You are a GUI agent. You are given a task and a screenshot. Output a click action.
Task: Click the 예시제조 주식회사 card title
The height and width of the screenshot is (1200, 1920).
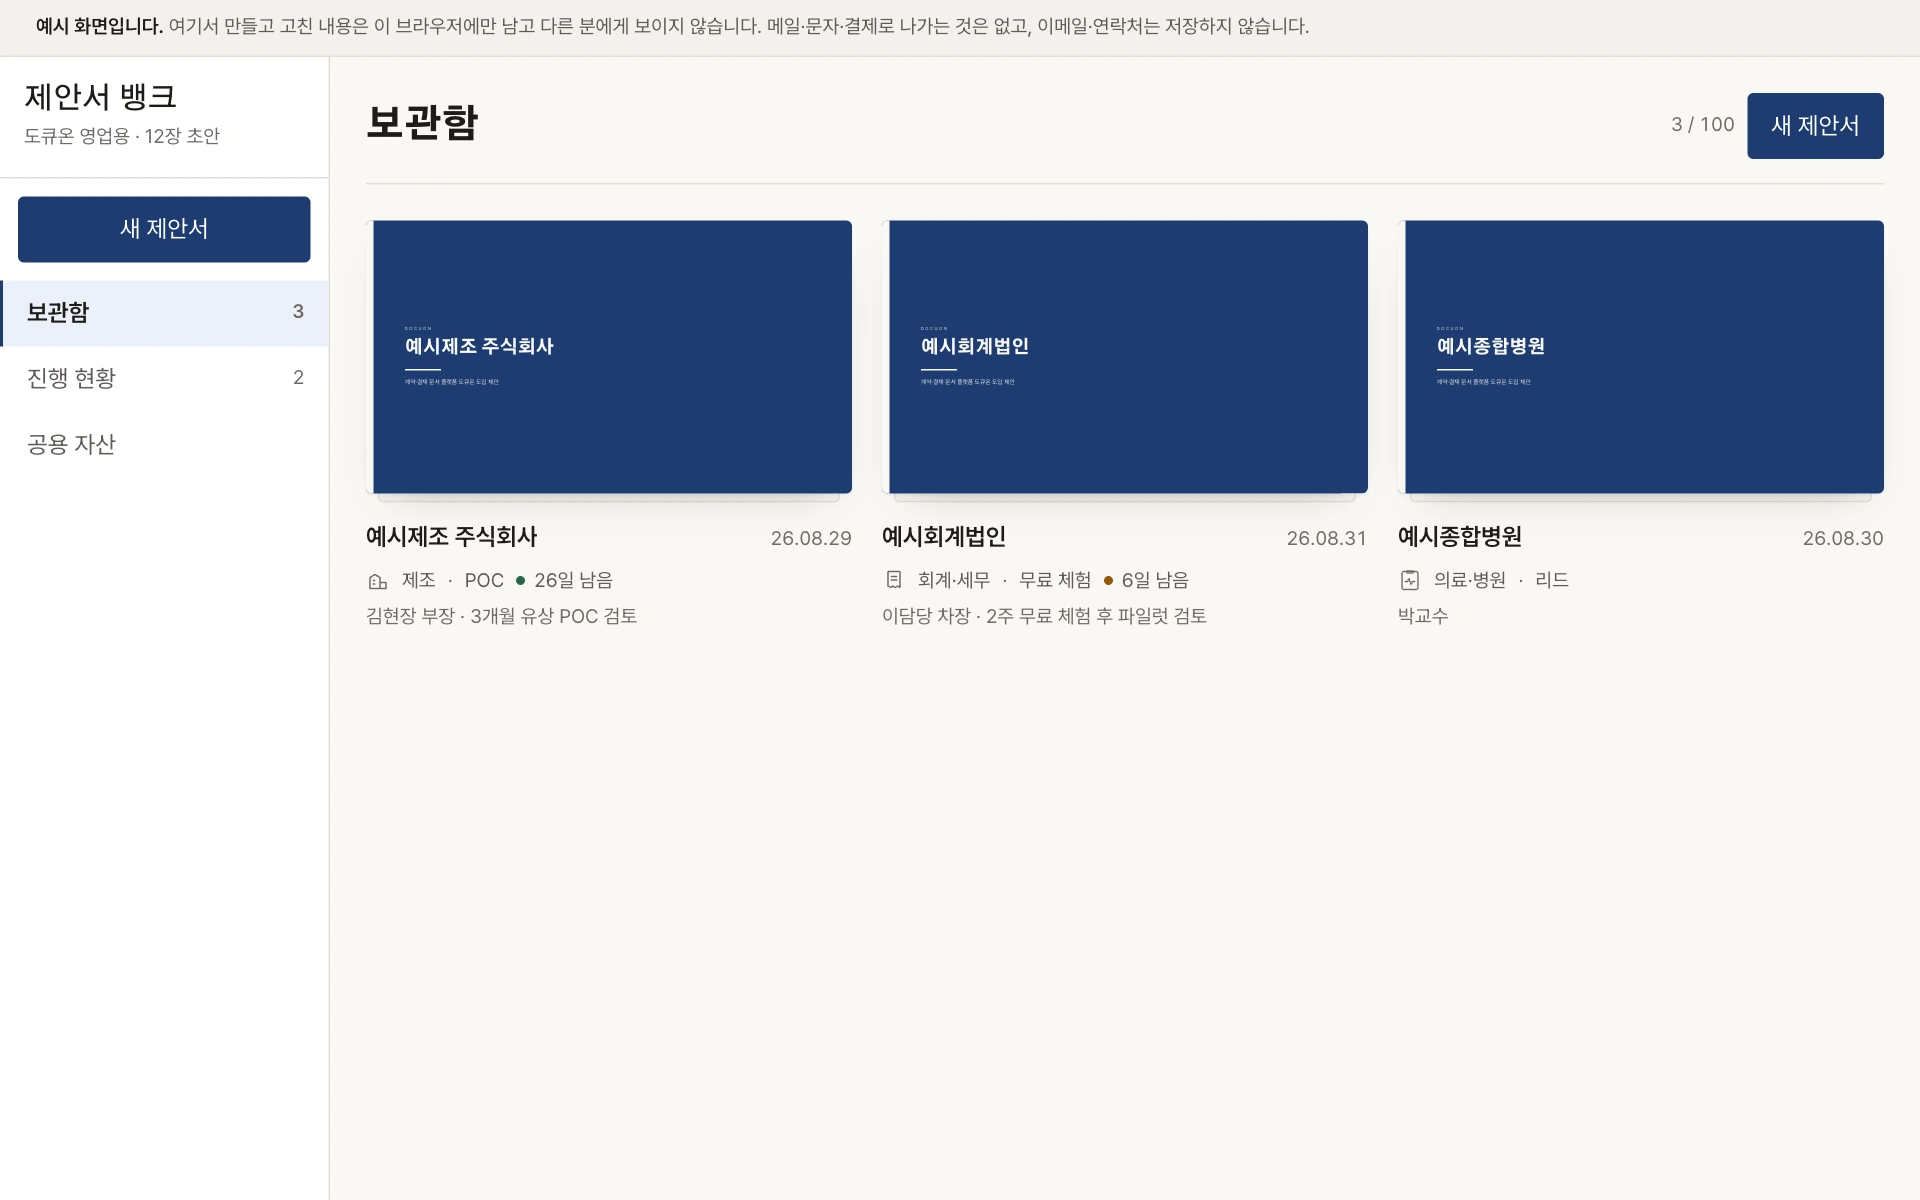point(451,537)
